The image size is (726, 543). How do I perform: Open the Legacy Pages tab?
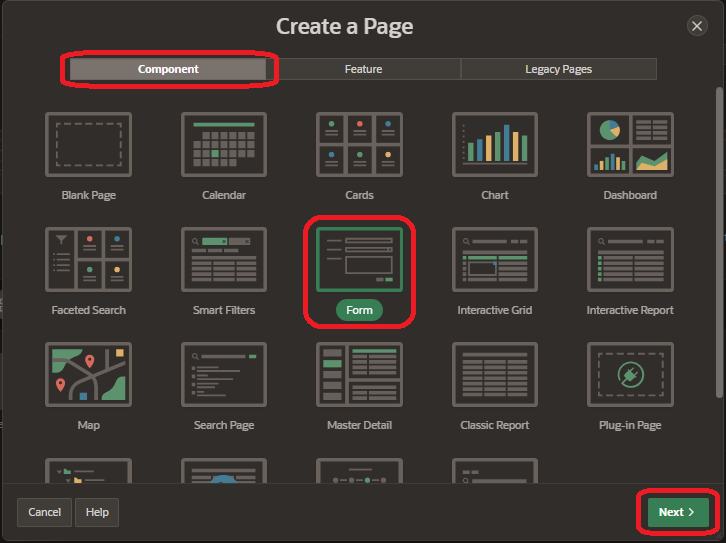click(558, 69)
